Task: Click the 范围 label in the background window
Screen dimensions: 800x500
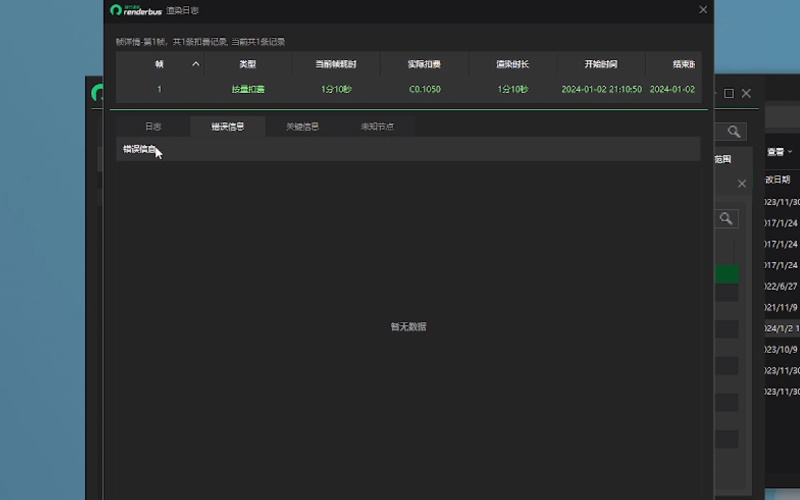Action: pyautogui.click(x=723, y=159)
